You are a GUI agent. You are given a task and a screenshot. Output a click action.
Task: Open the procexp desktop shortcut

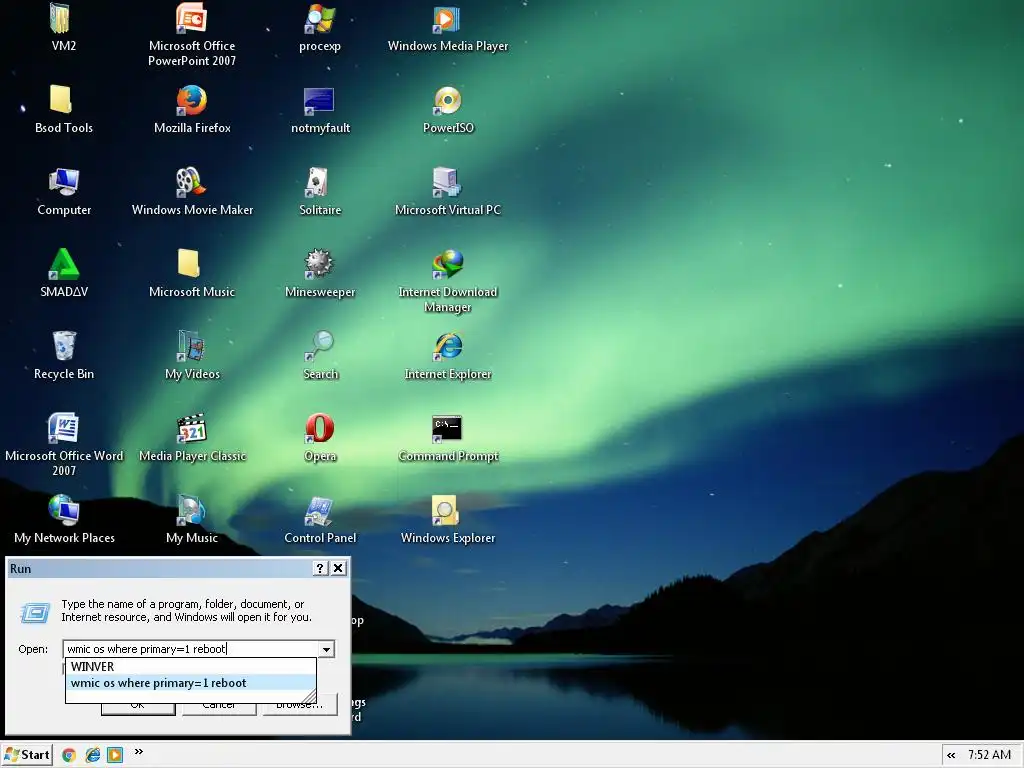tap(320, 18)
